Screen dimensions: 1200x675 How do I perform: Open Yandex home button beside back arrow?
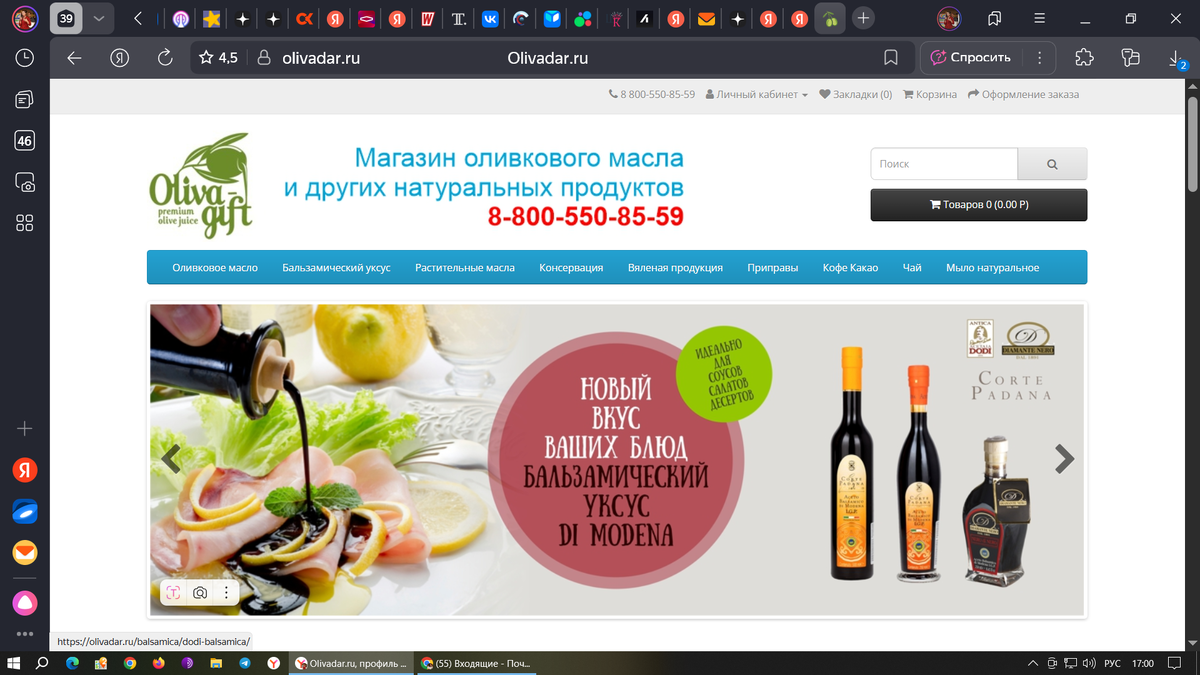(120, 58)
